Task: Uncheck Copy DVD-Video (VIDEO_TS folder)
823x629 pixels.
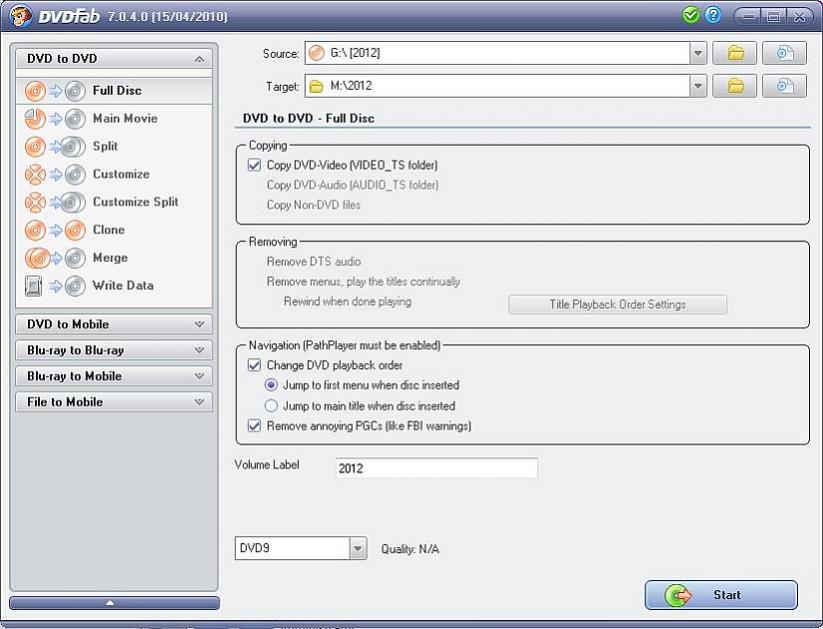Action: [254, 165]
